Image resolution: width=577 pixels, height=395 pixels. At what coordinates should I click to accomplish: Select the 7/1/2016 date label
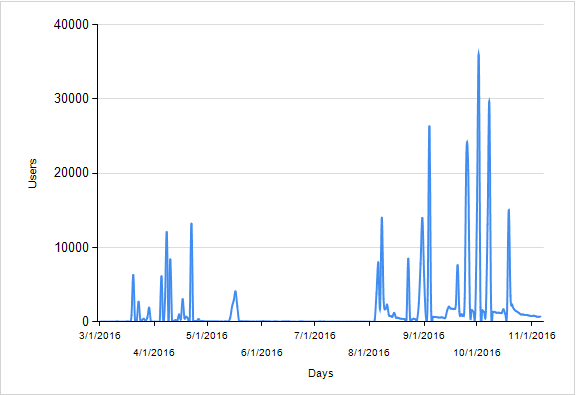point(315,336)
